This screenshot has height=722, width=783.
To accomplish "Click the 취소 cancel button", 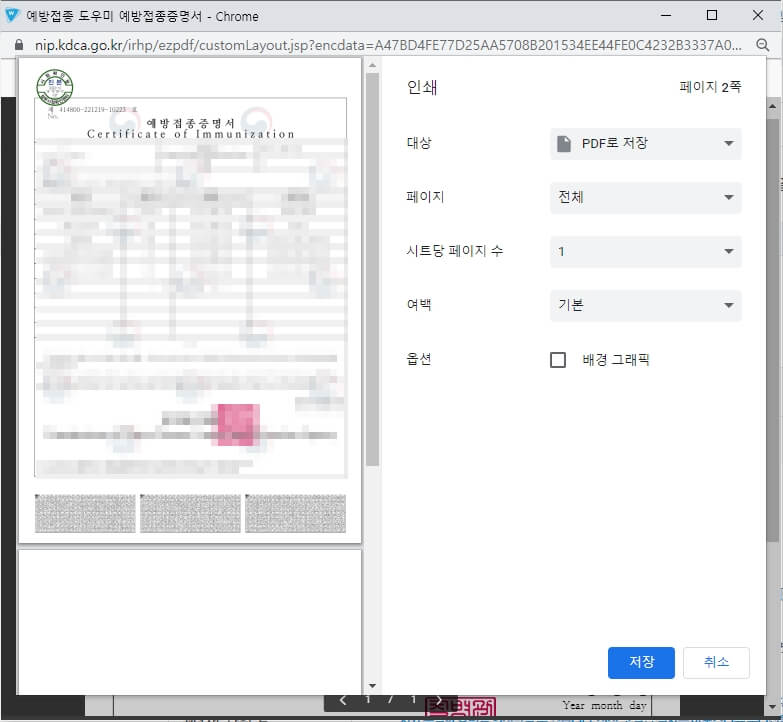I will coord(716,662).
